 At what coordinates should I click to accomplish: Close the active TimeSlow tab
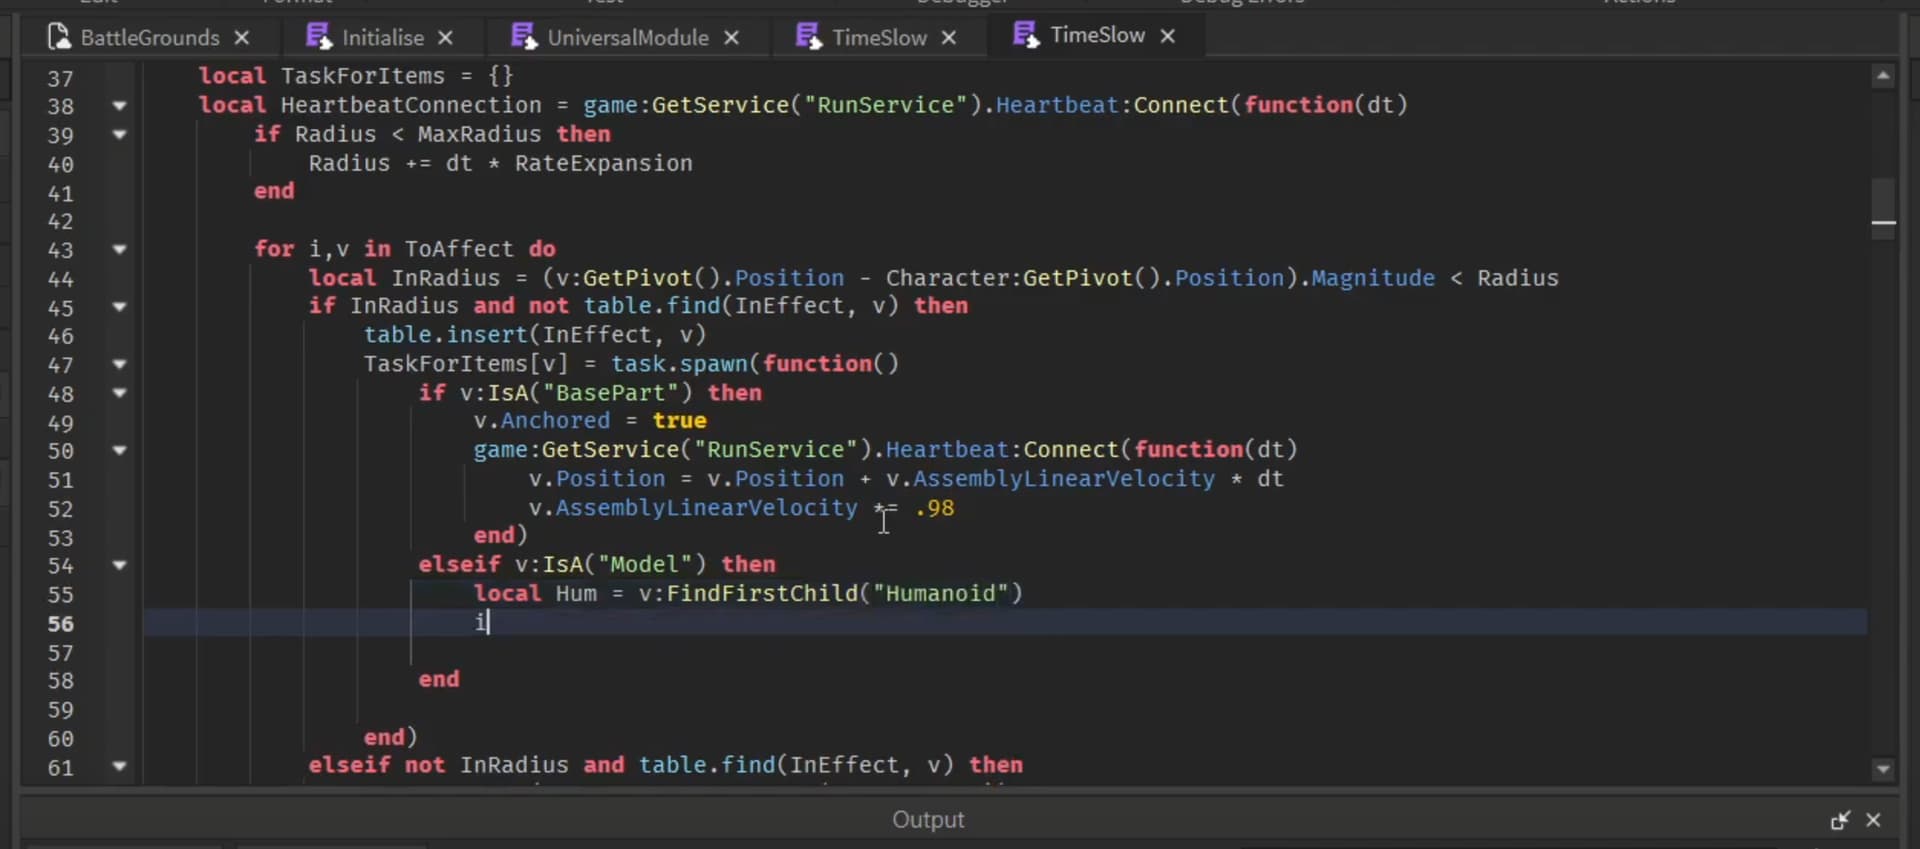click(1168, 36)
